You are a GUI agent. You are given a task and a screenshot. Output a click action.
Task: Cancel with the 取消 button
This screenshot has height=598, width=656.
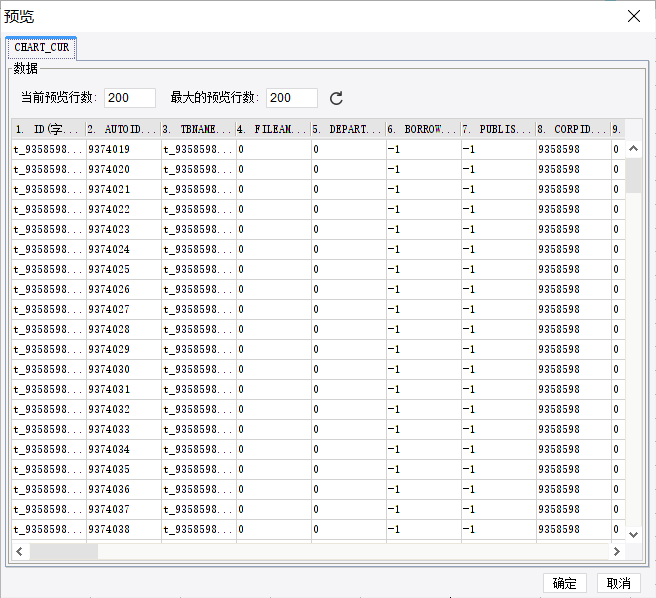click(618, 583)
